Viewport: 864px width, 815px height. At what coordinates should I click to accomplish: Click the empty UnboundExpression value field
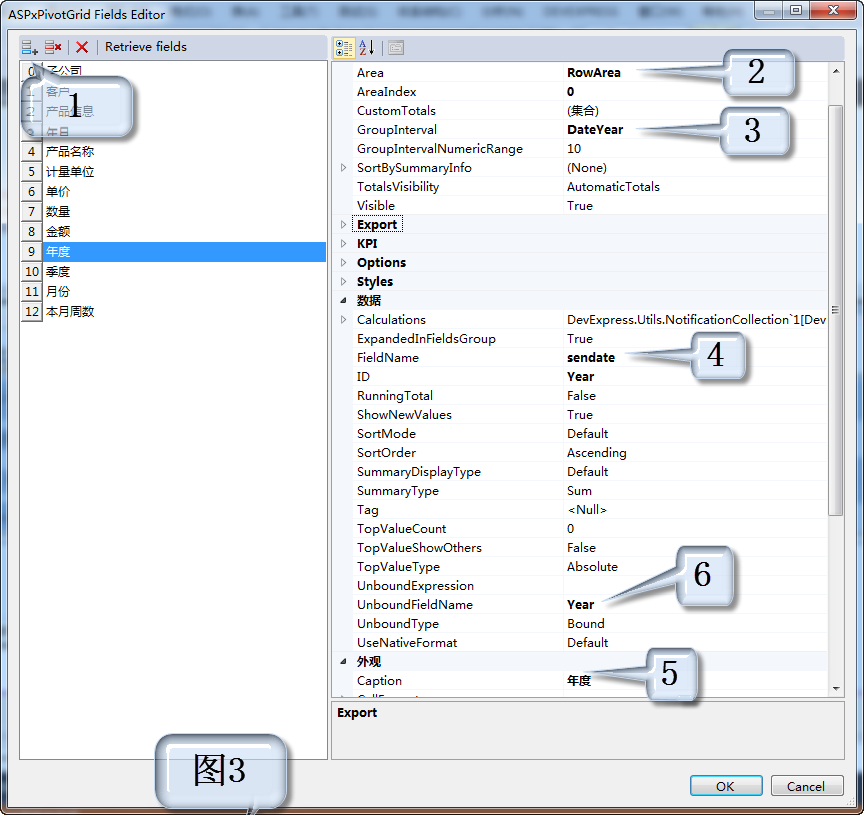click(695, 586)
